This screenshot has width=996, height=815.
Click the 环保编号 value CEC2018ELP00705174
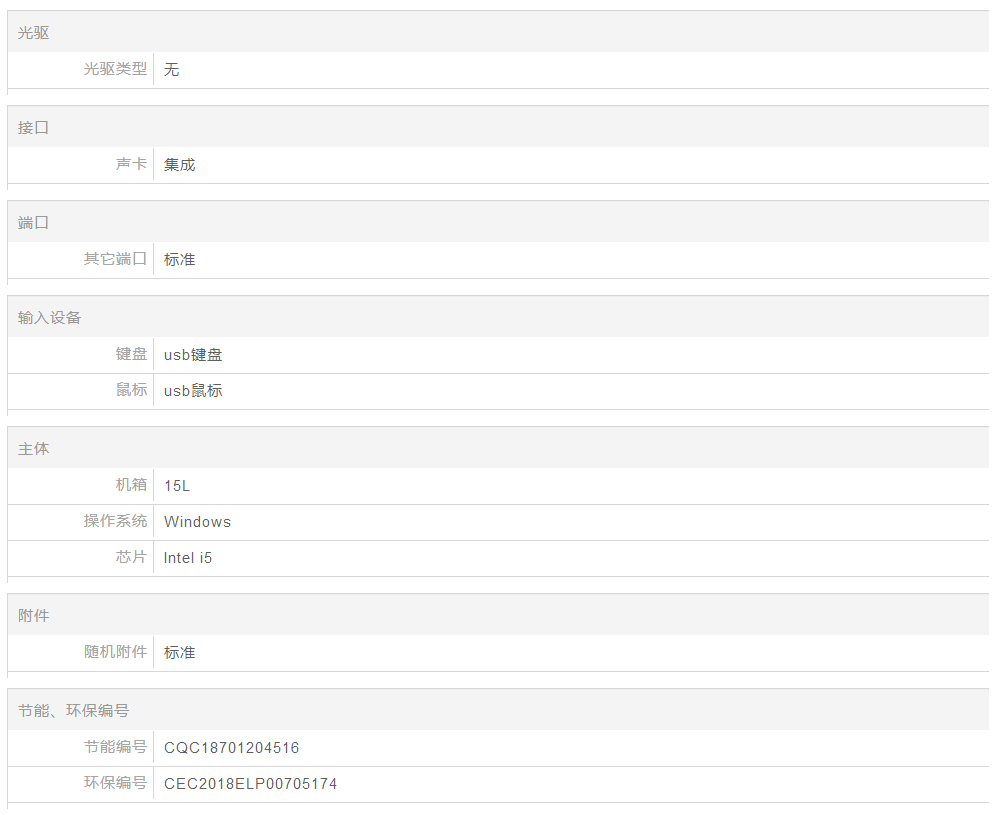click(250, 784)
